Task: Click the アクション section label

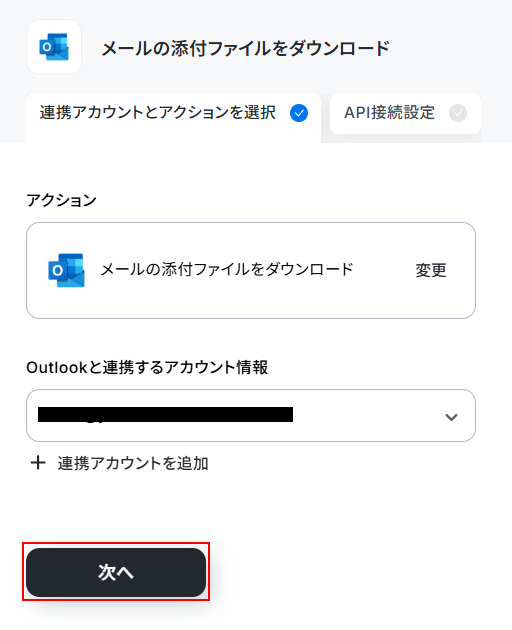Action: 61,200
